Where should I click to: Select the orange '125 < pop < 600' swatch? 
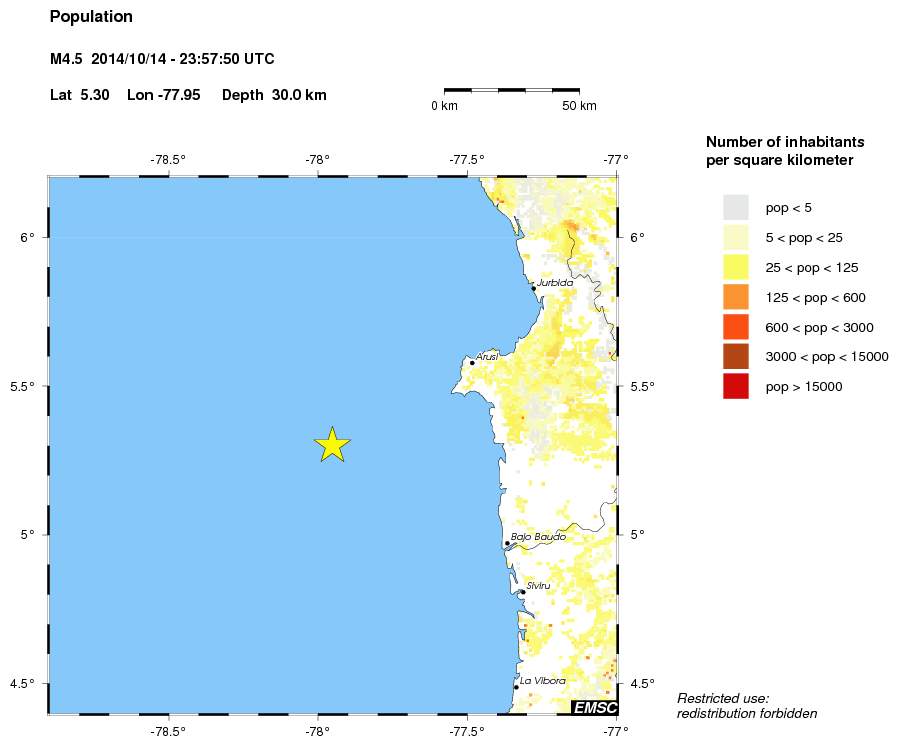[x=736, y=297]
